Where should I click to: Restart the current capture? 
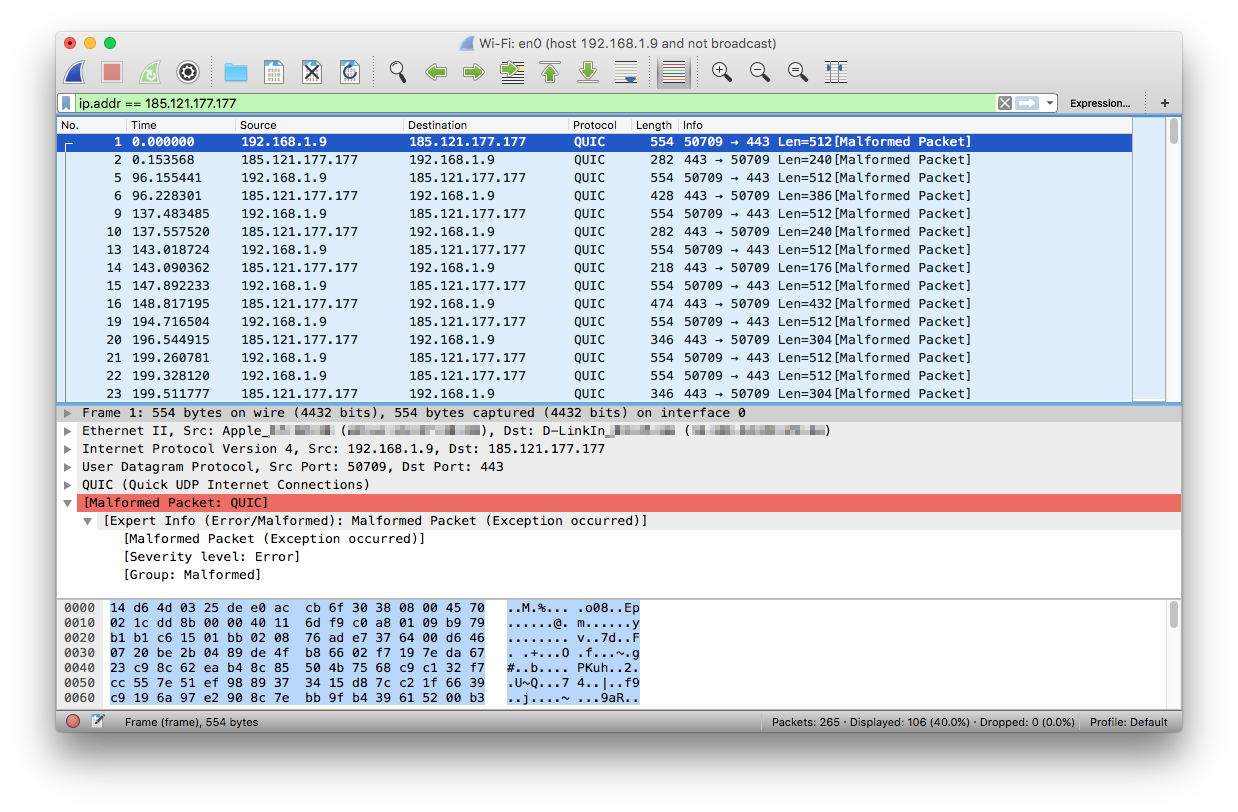coord(148,72)
